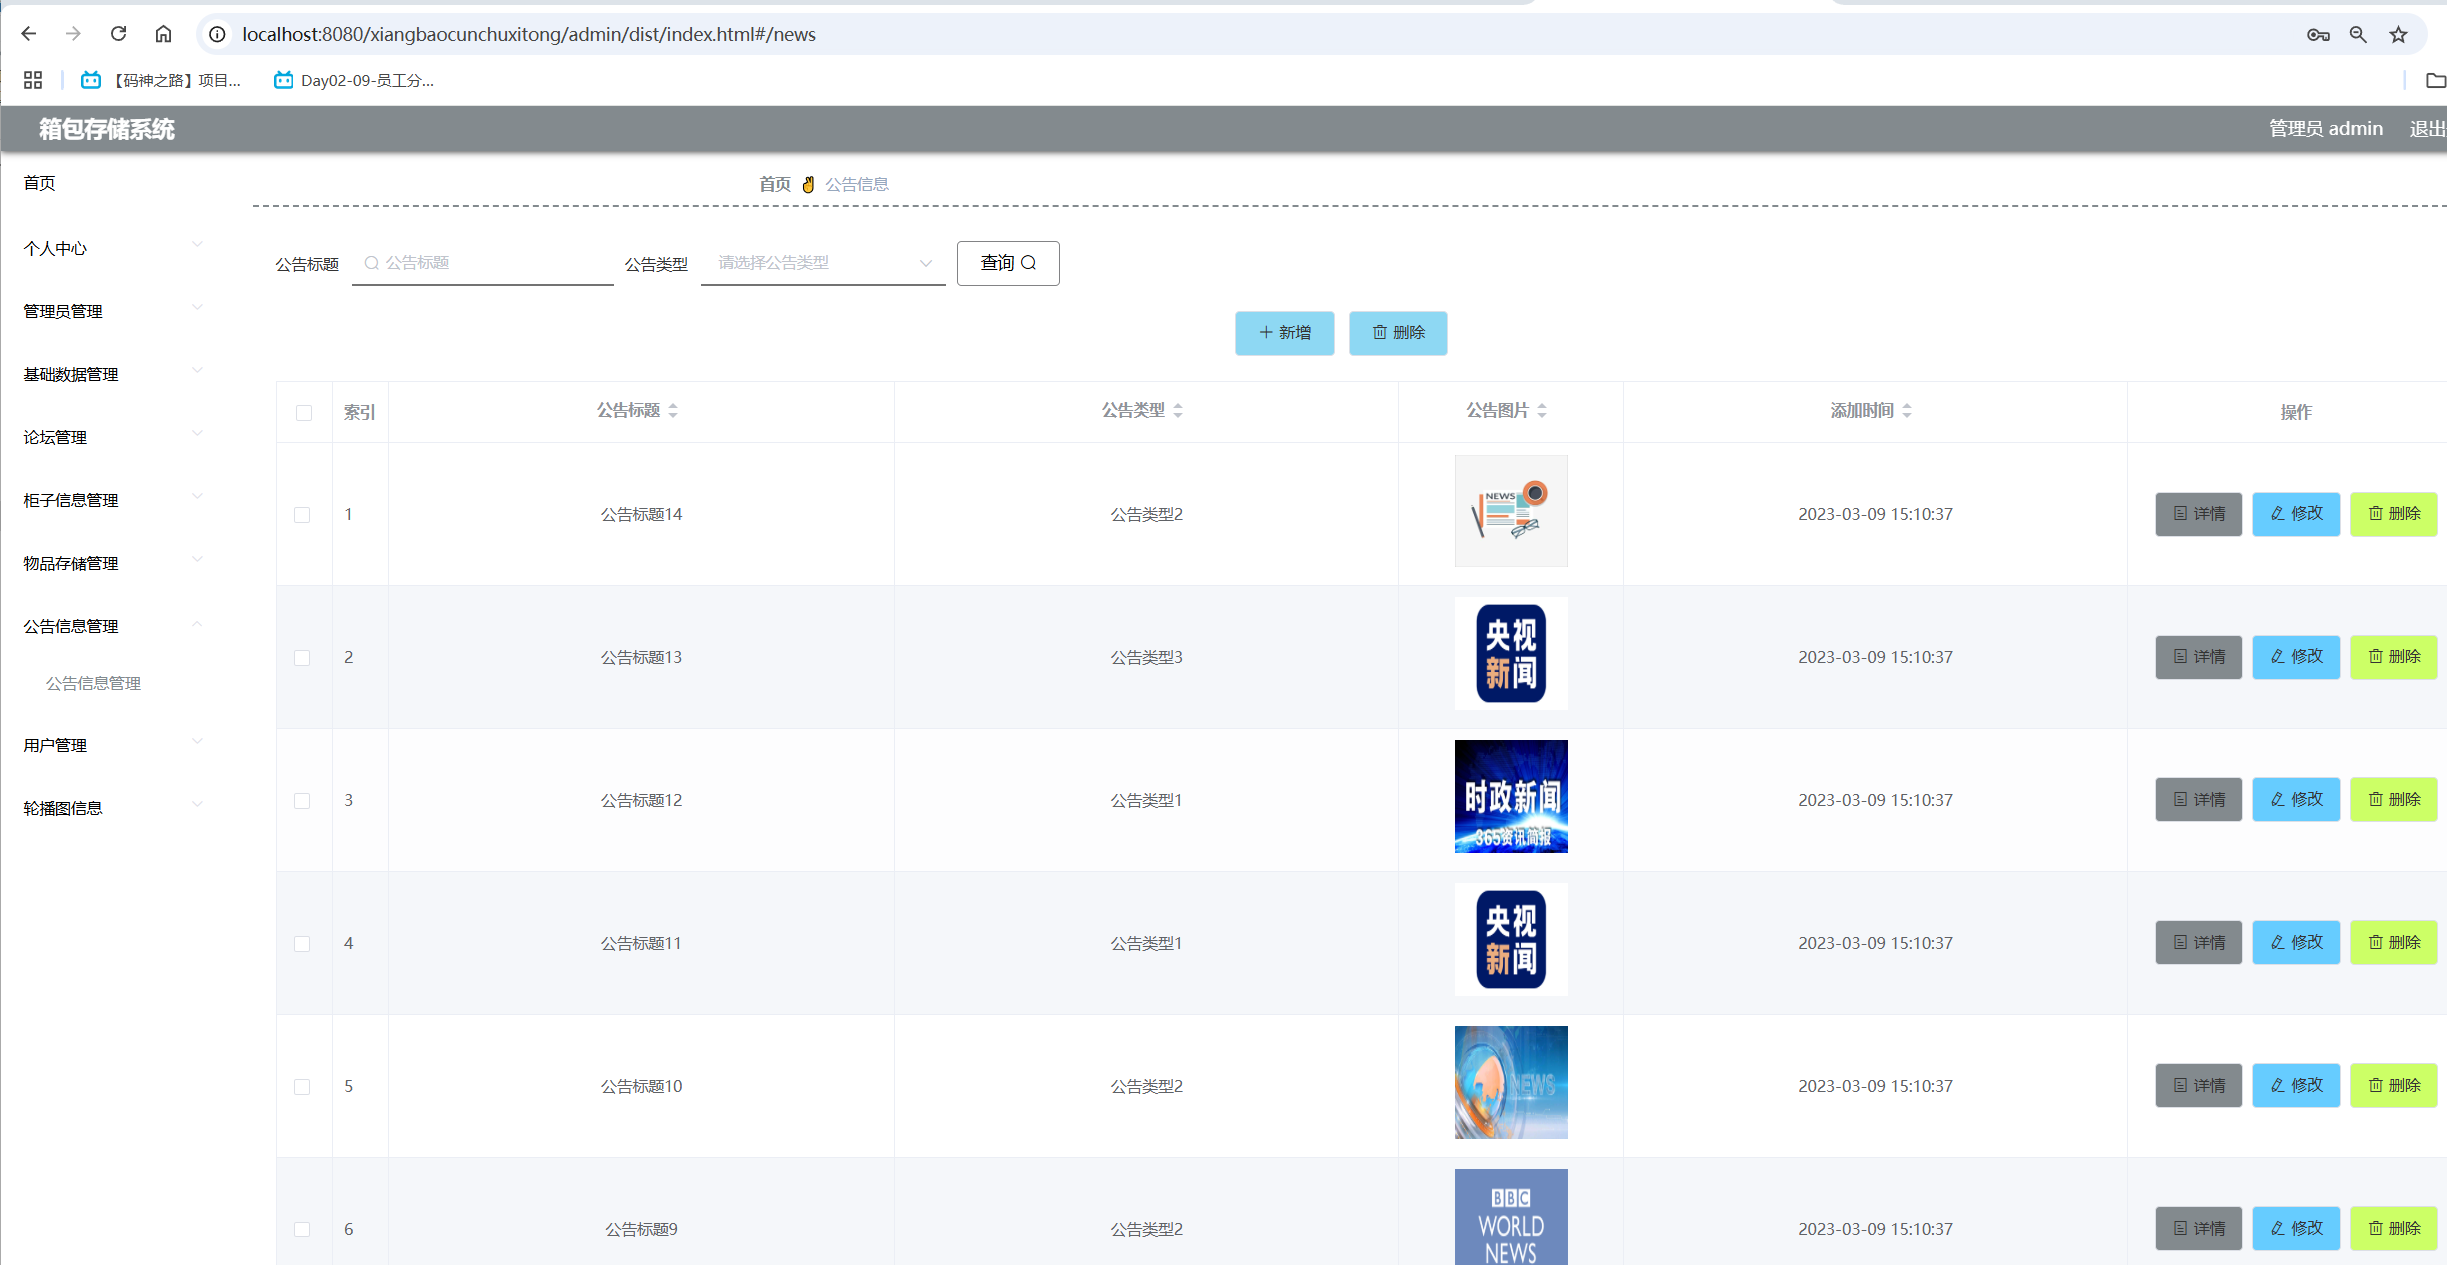Viewport: 2447px width, 1265px height.
Task: Click into the 公告标题 search field
Action: [482, 263]
